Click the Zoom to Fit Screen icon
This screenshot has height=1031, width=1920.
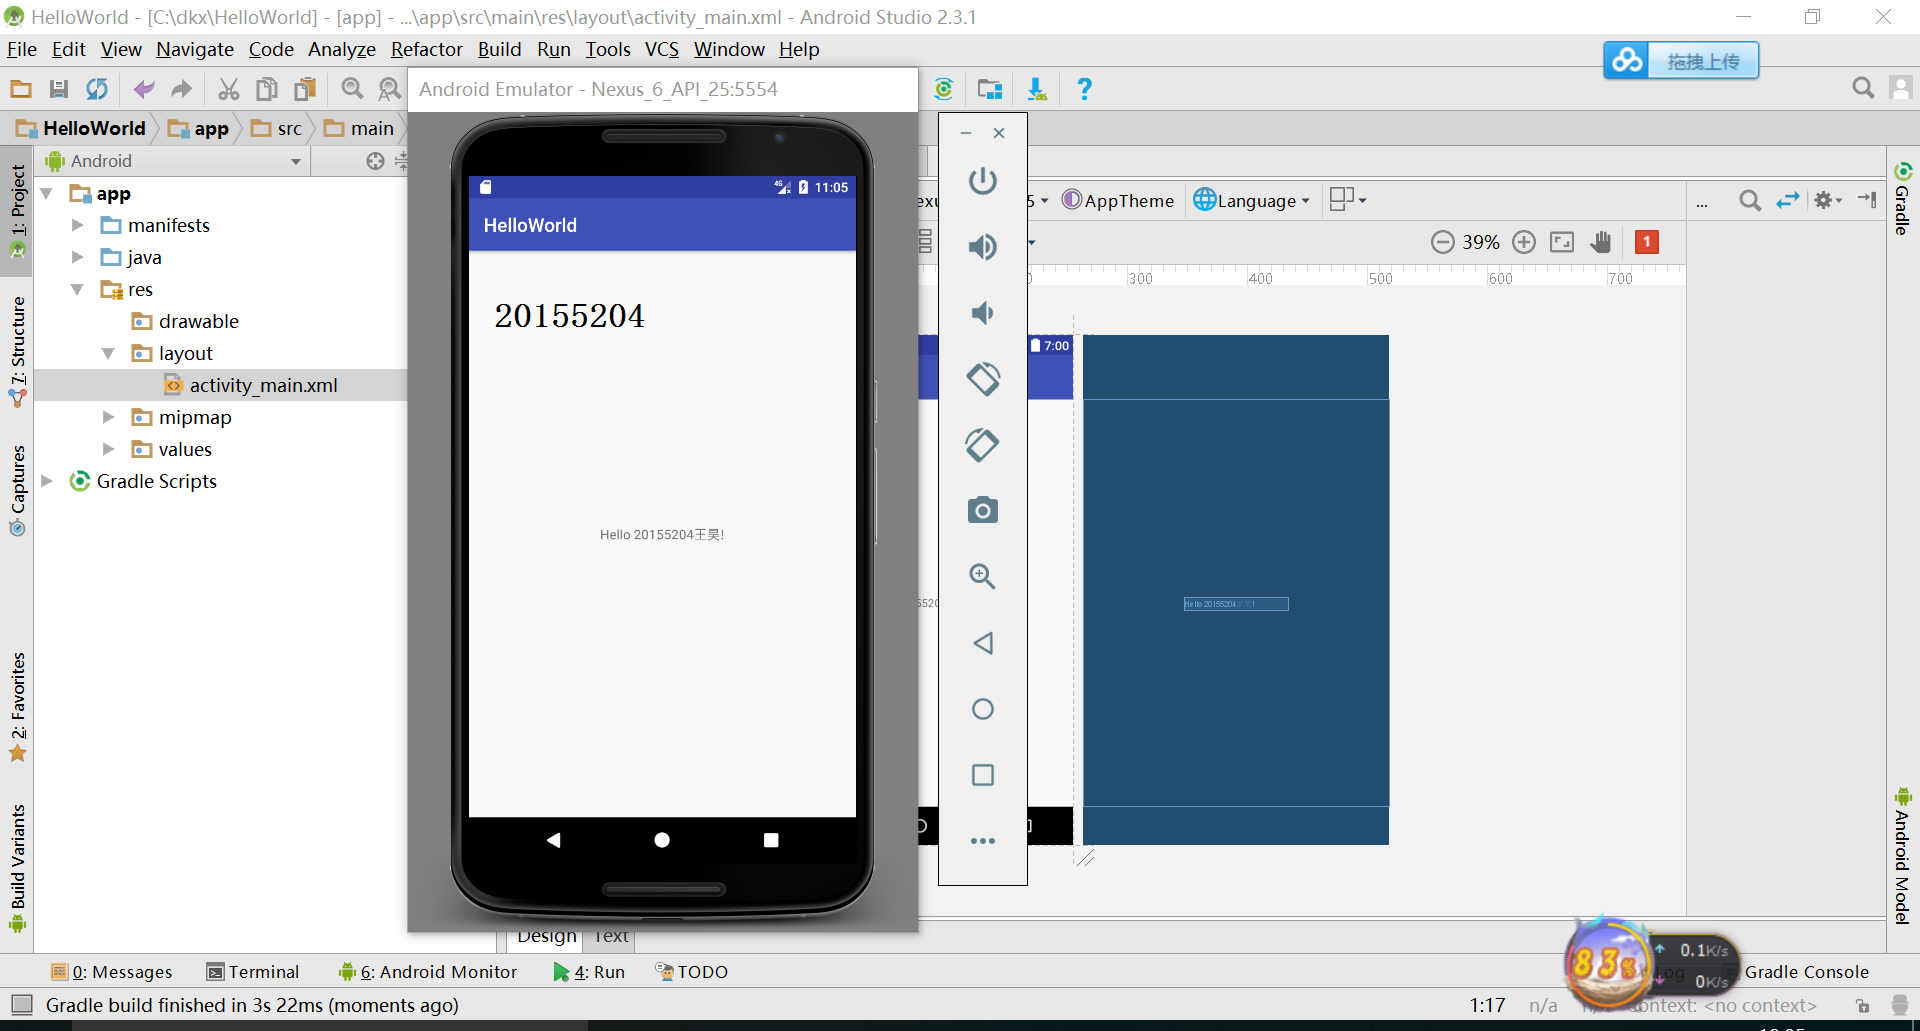pyautogui.click(x=1562, y=242)
